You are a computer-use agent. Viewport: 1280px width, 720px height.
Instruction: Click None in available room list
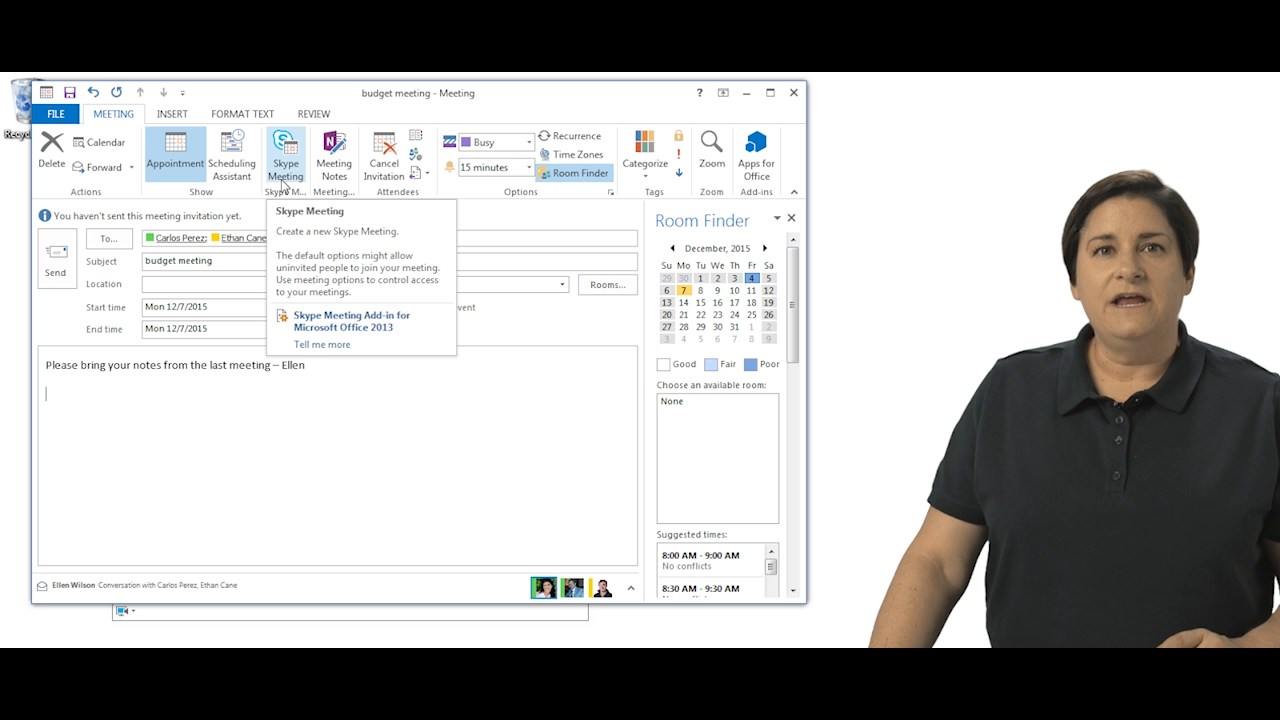pos(672,401)
